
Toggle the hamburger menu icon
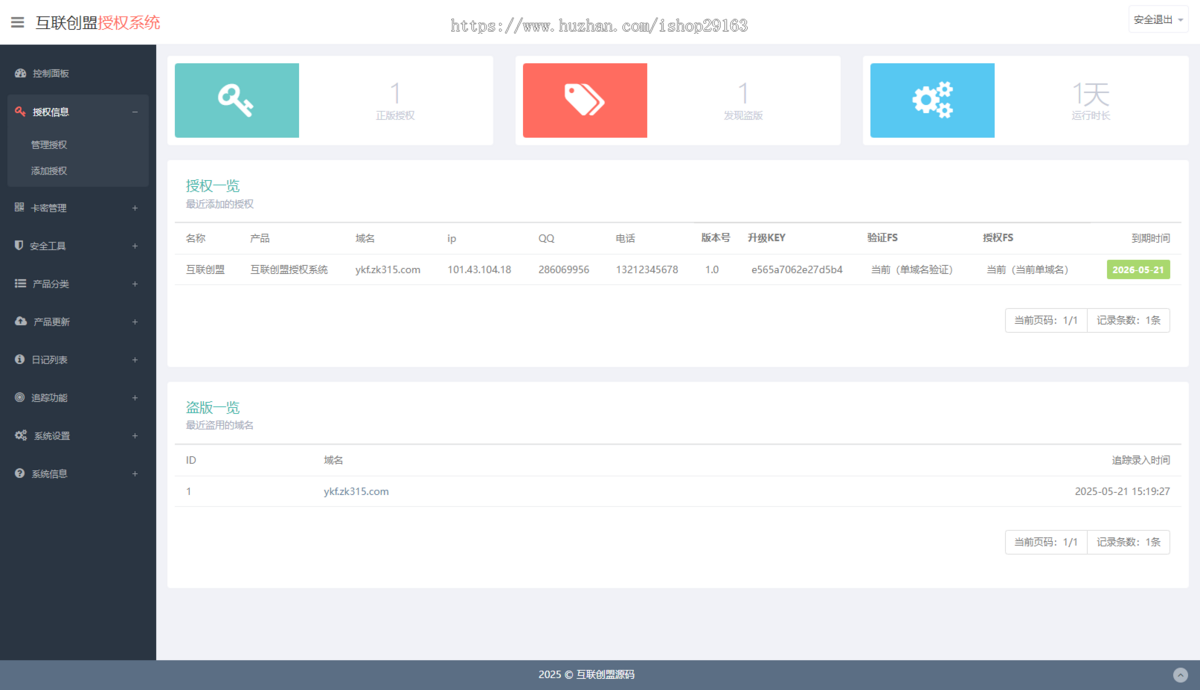coord(18,22)
